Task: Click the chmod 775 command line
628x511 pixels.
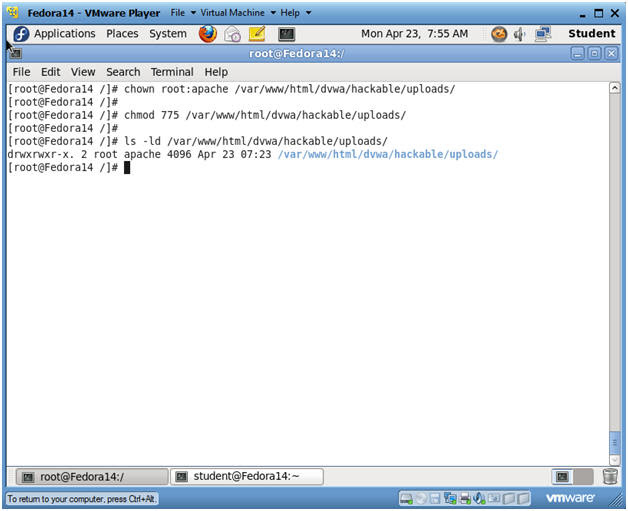Action: [x=207, y=115]
